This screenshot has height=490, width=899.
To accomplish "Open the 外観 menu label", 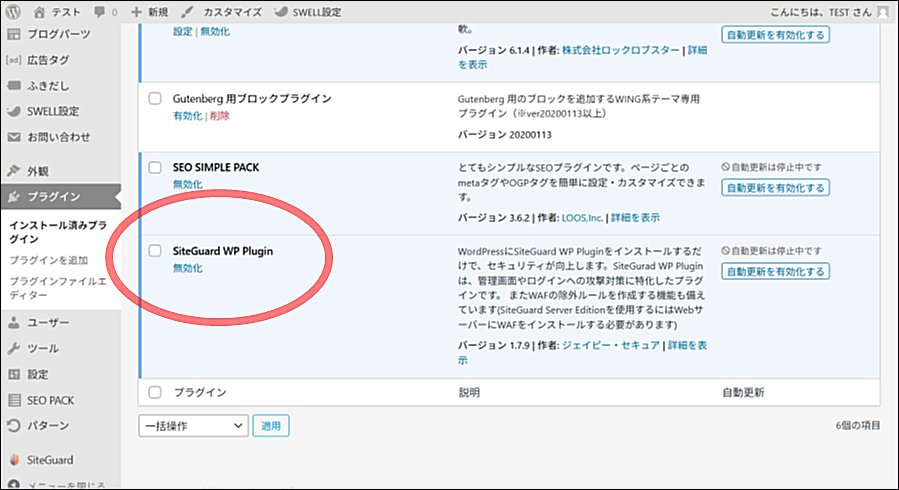I will 38,171.
